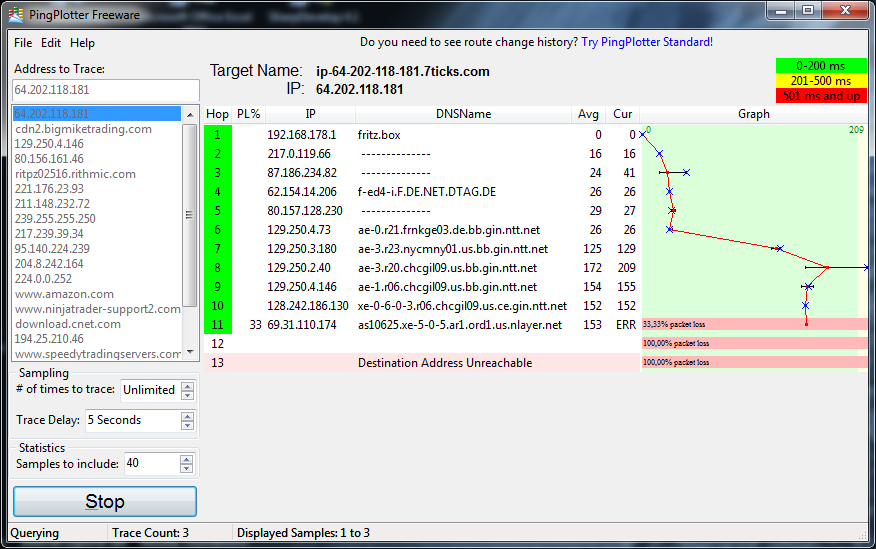The image size is (876, 549).
Task: Select 194.25.210.46 in the address list
Action: point(97,339)
